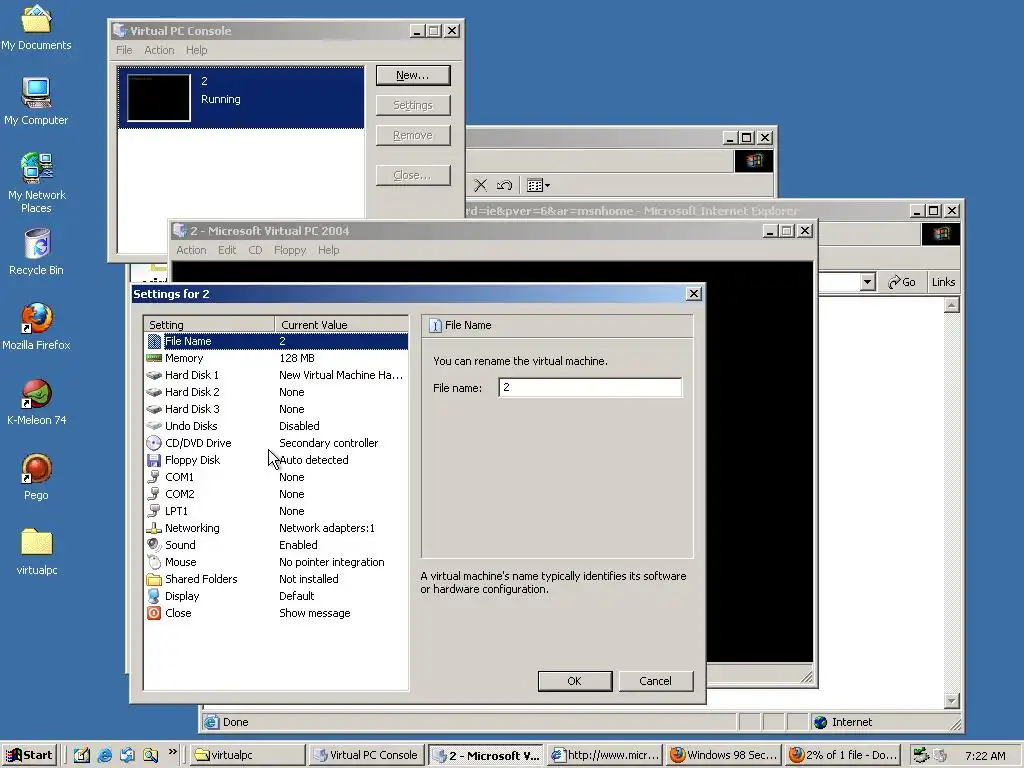Viewport: 1024px width, 768px height.
Task: Open the Views dropdown in Explorer toolbar
Action: 538,185
